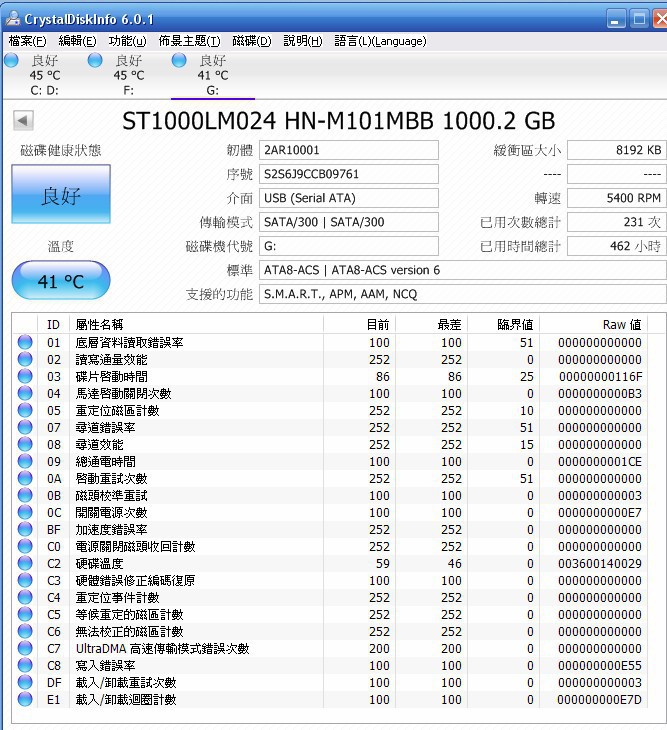Click the status icon for attribute C0
This screenshot has height=730, width=667.
pos(25,546)
